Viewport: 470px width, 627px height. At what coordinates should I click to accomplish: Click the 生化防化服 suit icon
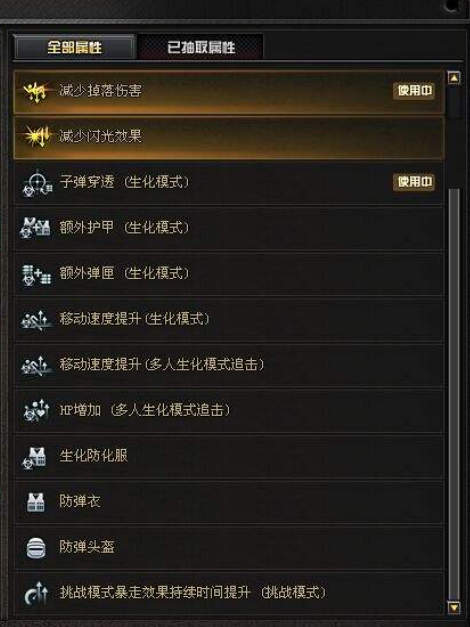(34, 457)
